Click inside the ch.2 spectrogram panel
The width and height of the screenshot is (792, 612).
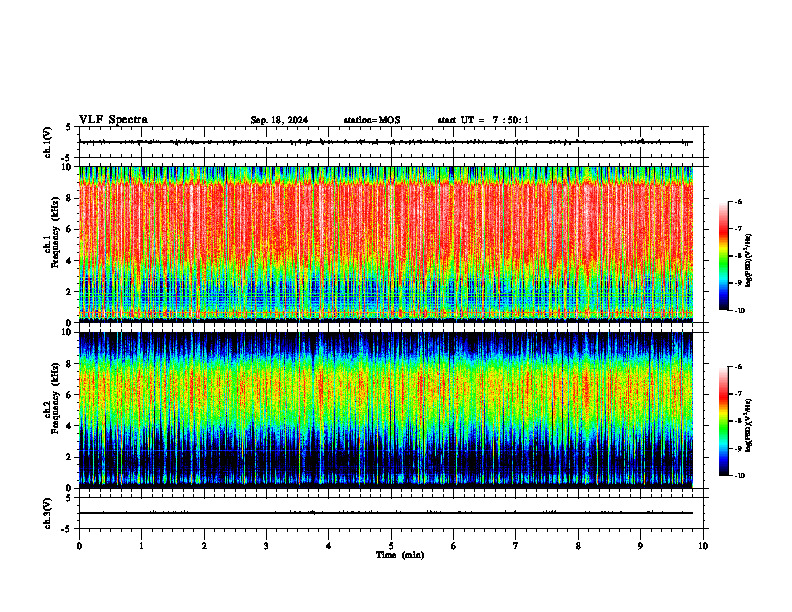[386, 409]
